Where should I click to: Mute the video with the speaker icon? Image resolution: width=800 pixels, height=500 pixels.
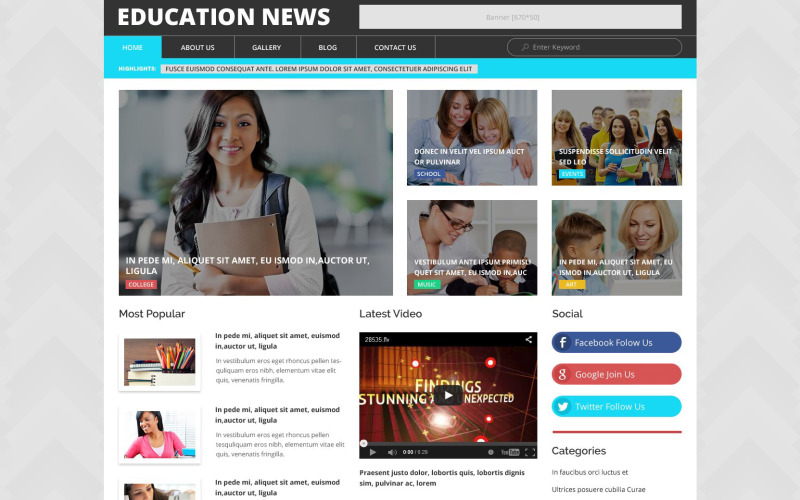point(392,452)
